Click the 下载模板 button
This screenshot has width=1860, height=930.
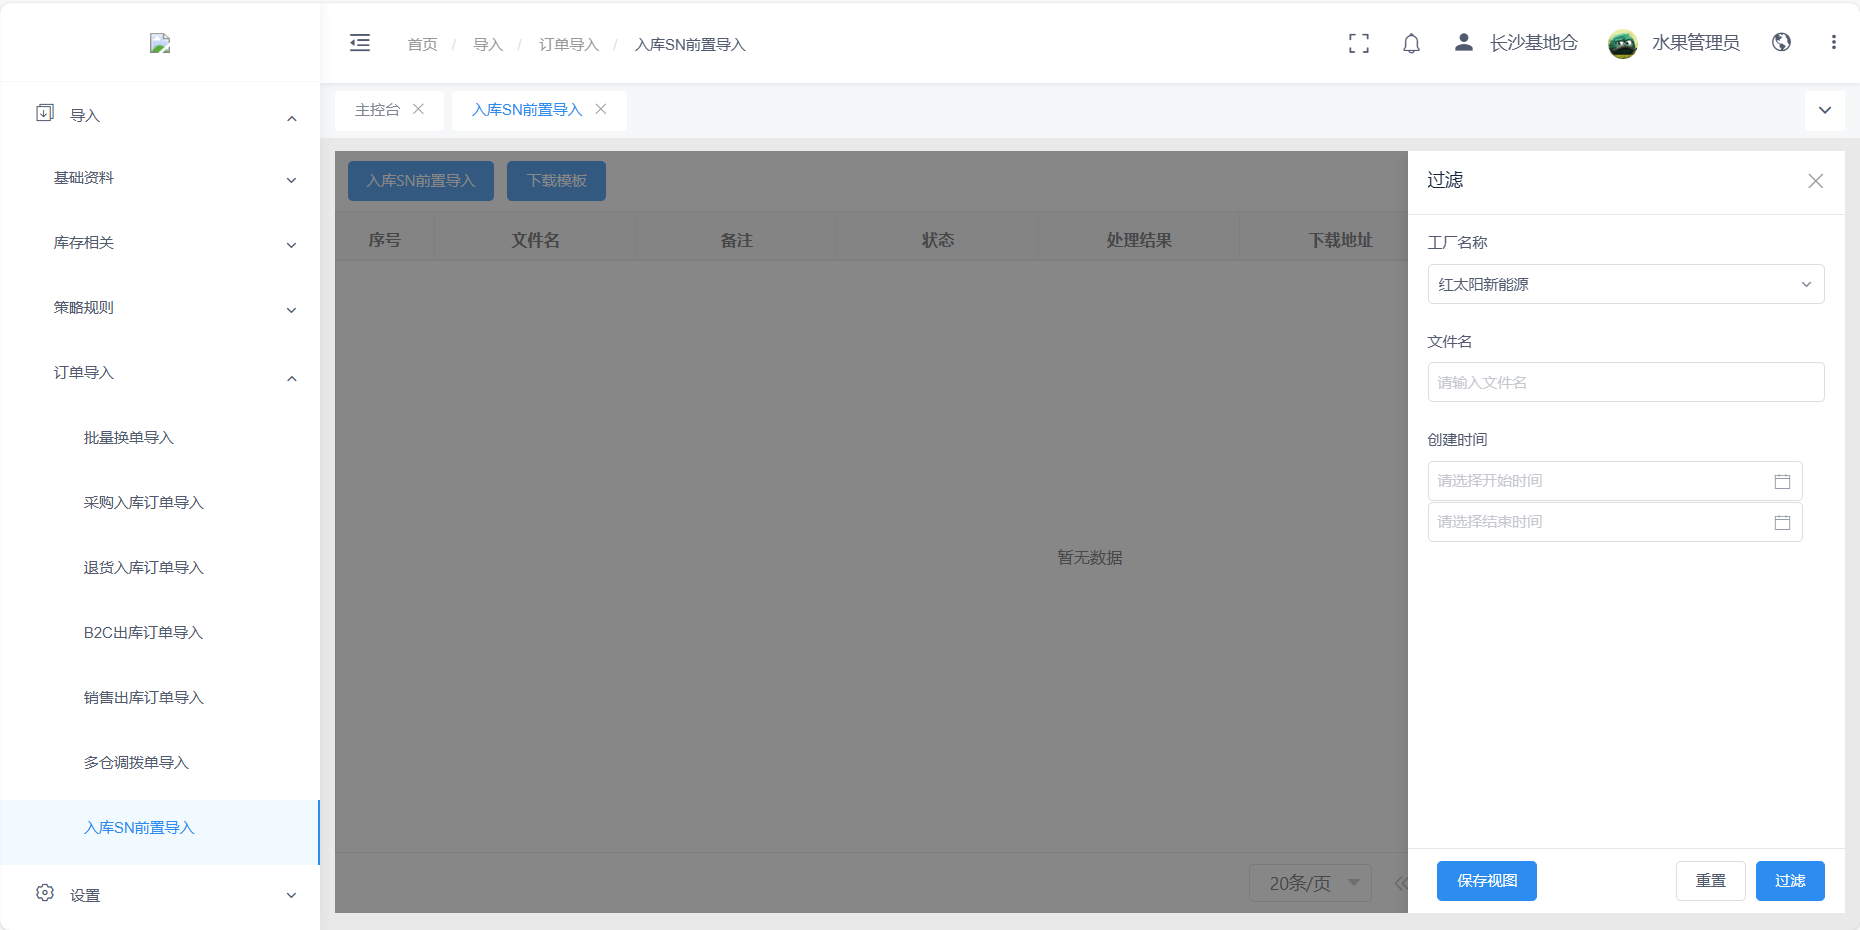tap(556, 181)
